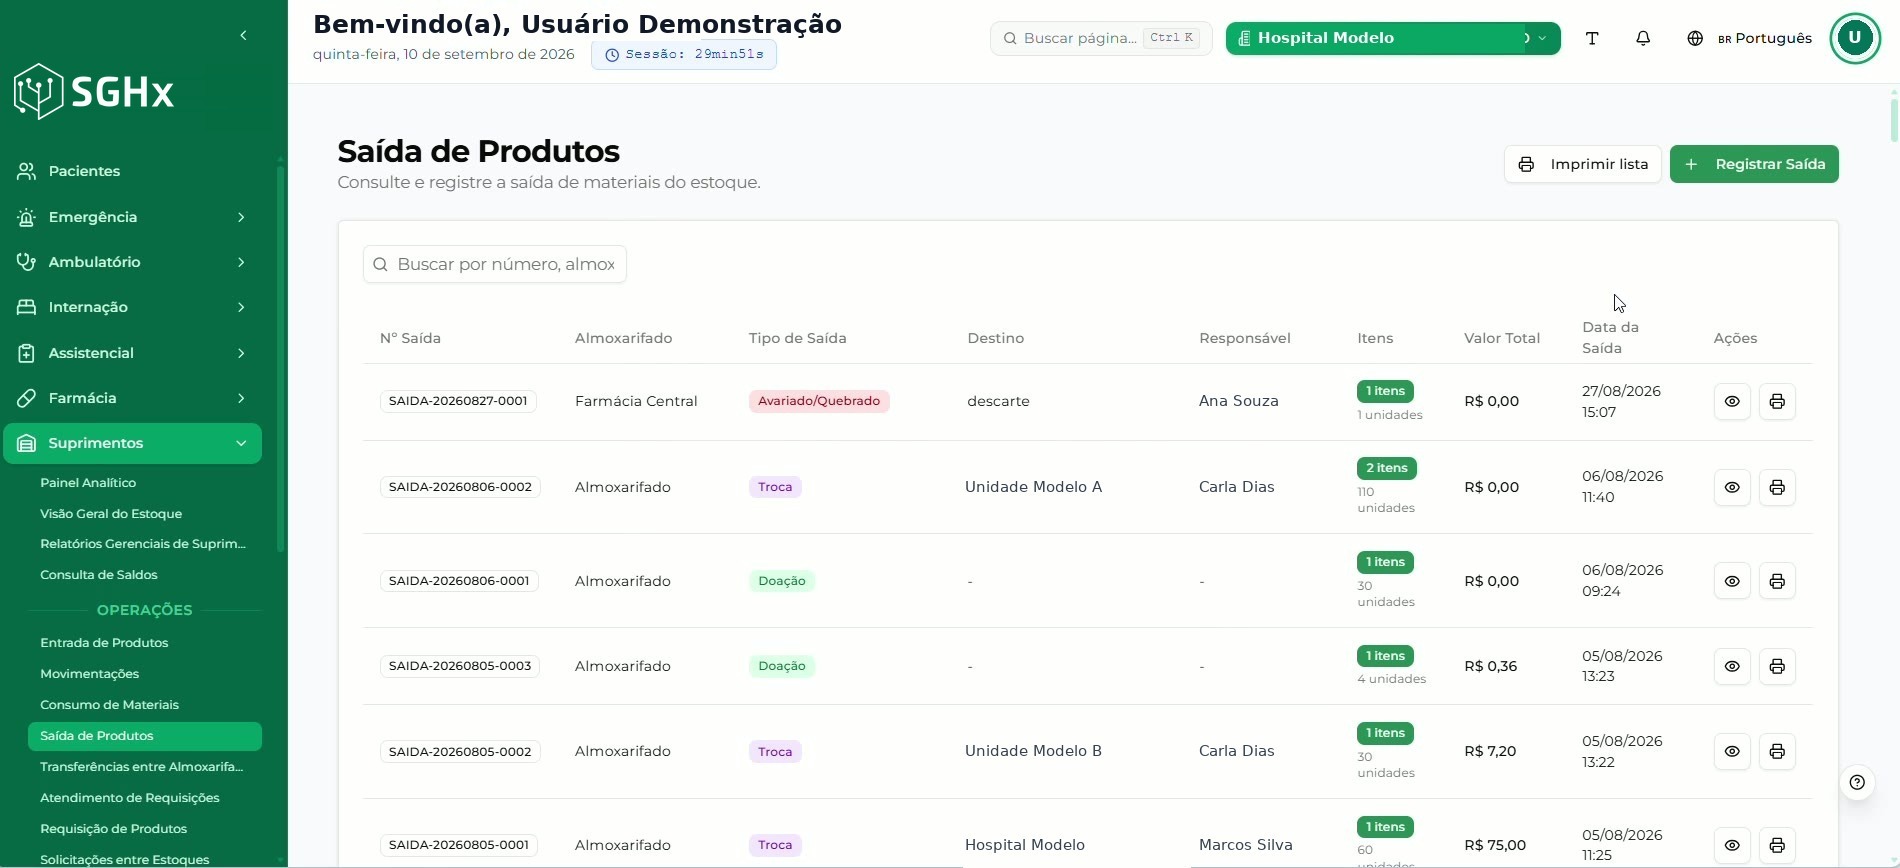Print SAIDA-20260805-0003 record
This screenshot has height=868, width=1900.
click(x=1777, y=666)
